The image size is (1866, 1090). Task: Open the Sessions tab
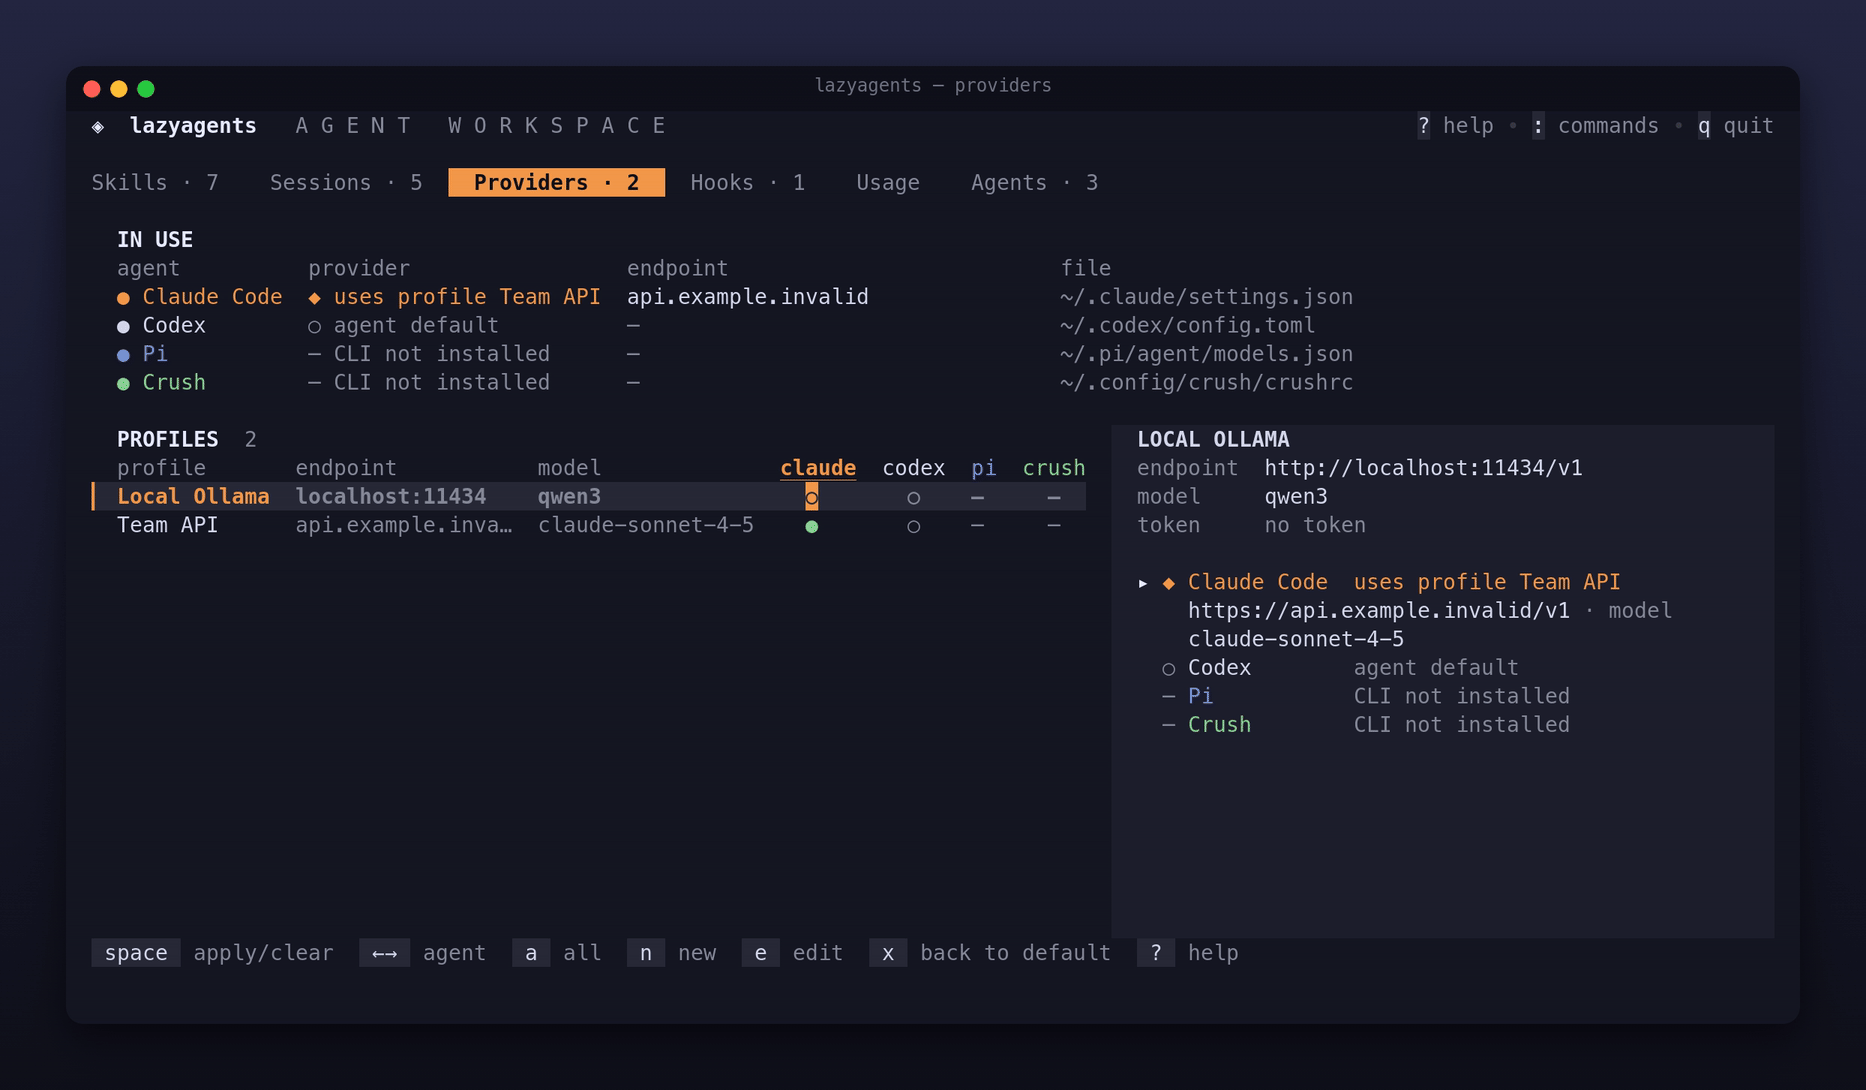(346, 183)
